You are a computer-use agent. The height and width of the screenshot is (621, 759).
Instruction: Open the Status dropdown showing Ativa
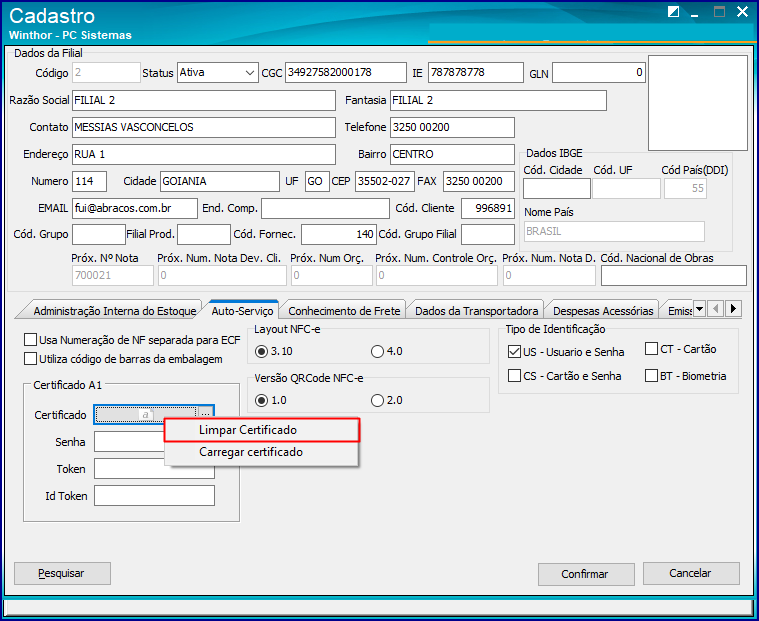[x=250, y=73]
